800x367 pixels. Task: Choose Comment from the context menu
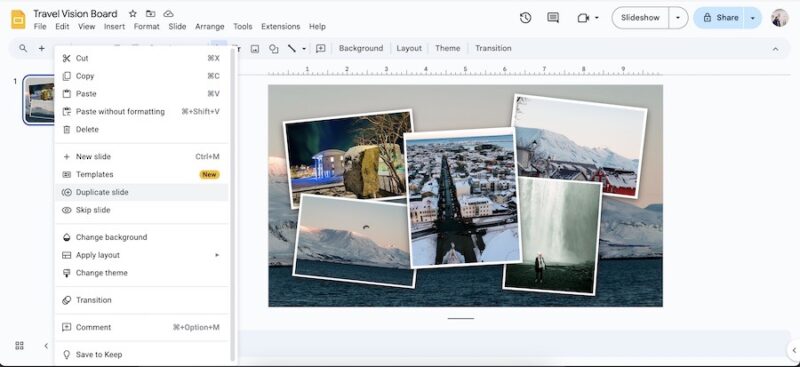(141, 327)
